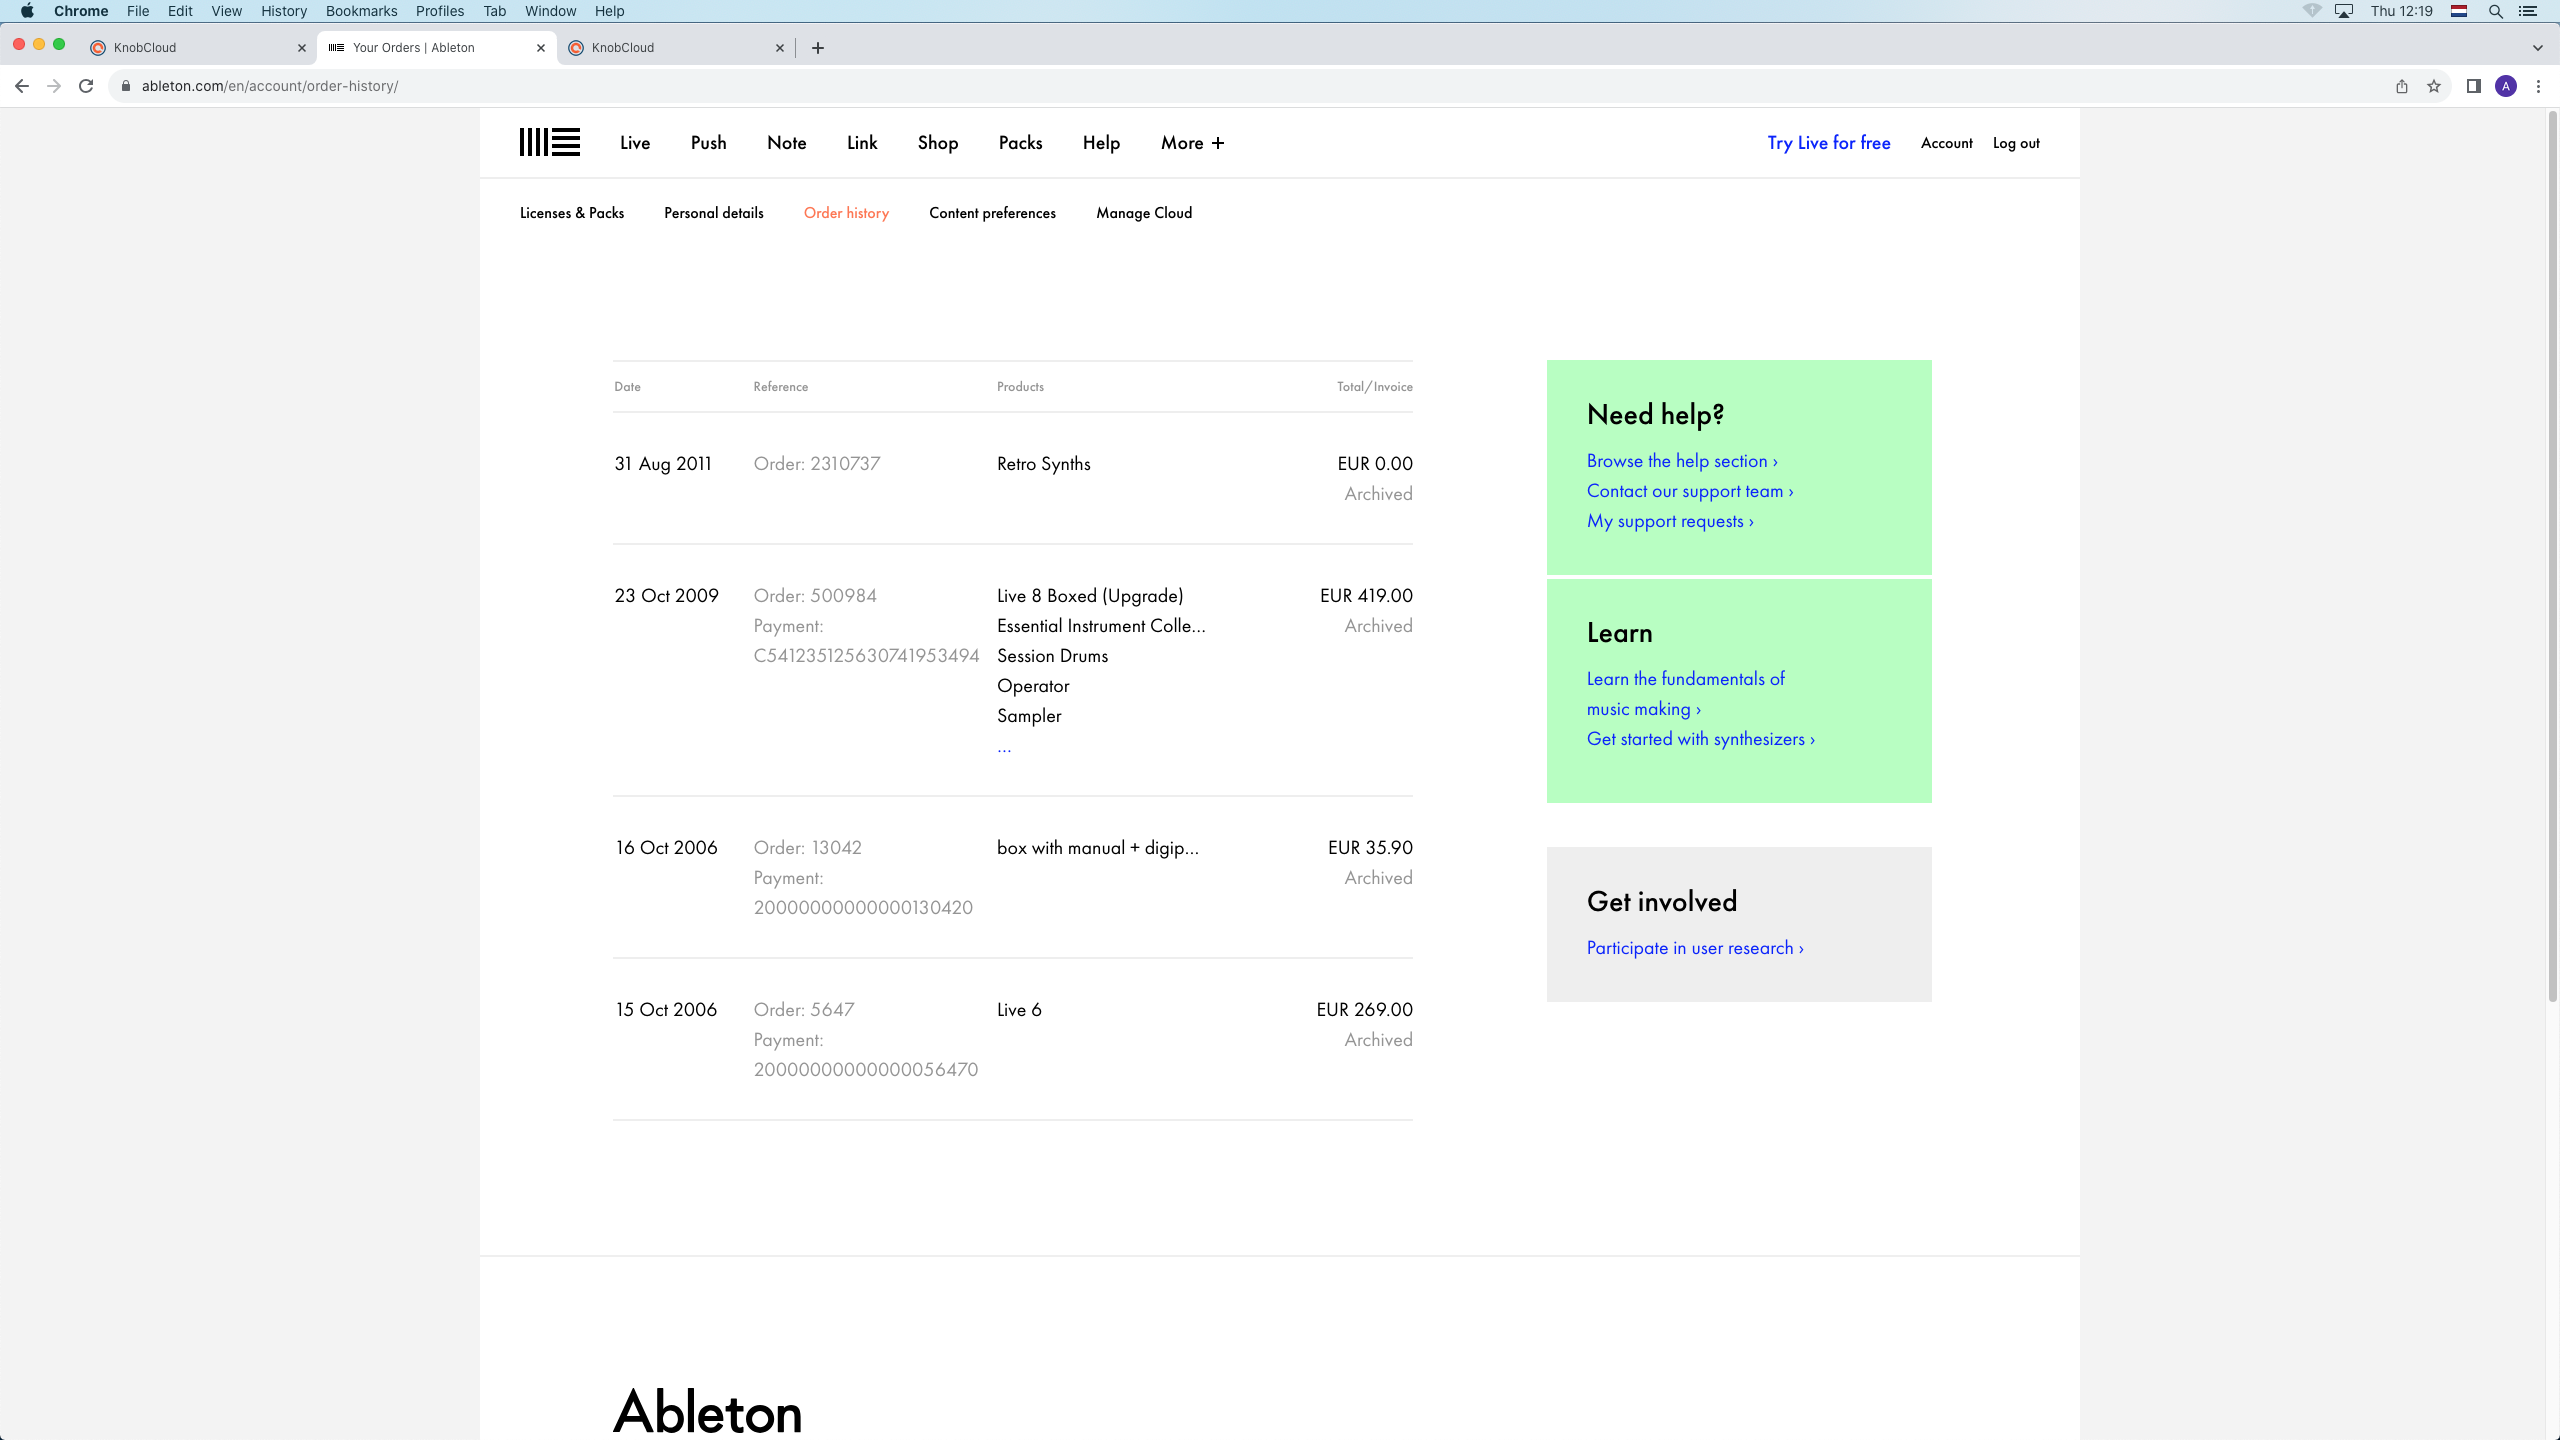The width and height of the screenshot is (2560, 1440).
Task: Open Chrome Profiles menu
Action: click(440, 11)
